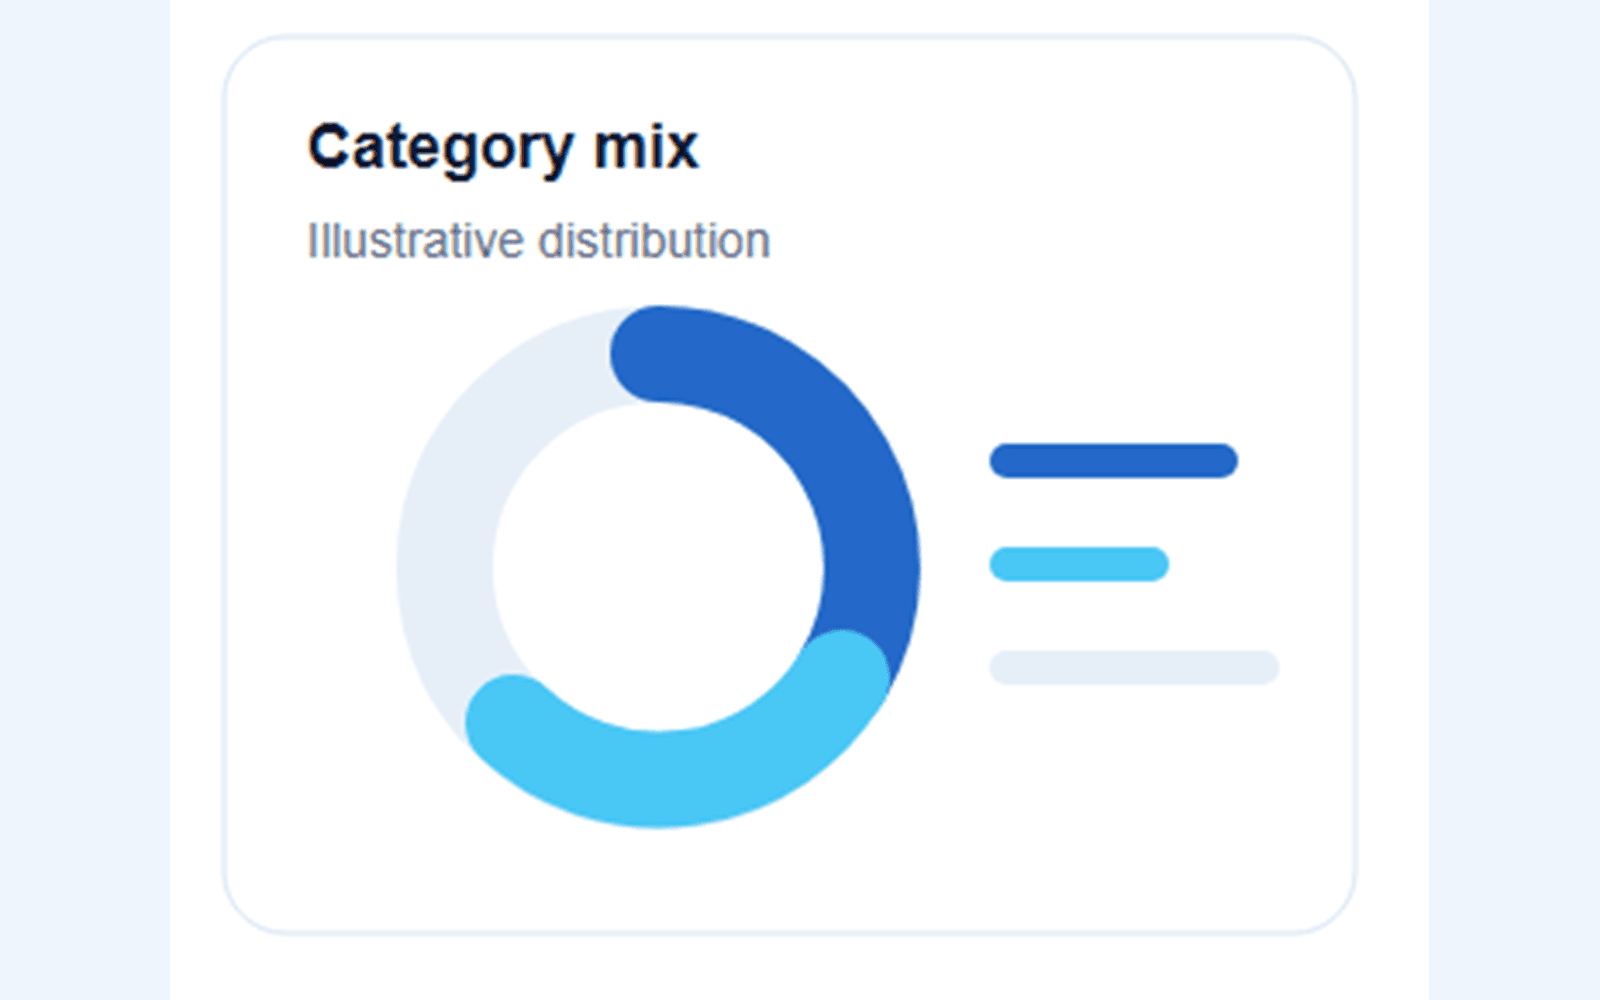
Task: Select the light blue donut chart segment
Action: [x=680, y=770]
